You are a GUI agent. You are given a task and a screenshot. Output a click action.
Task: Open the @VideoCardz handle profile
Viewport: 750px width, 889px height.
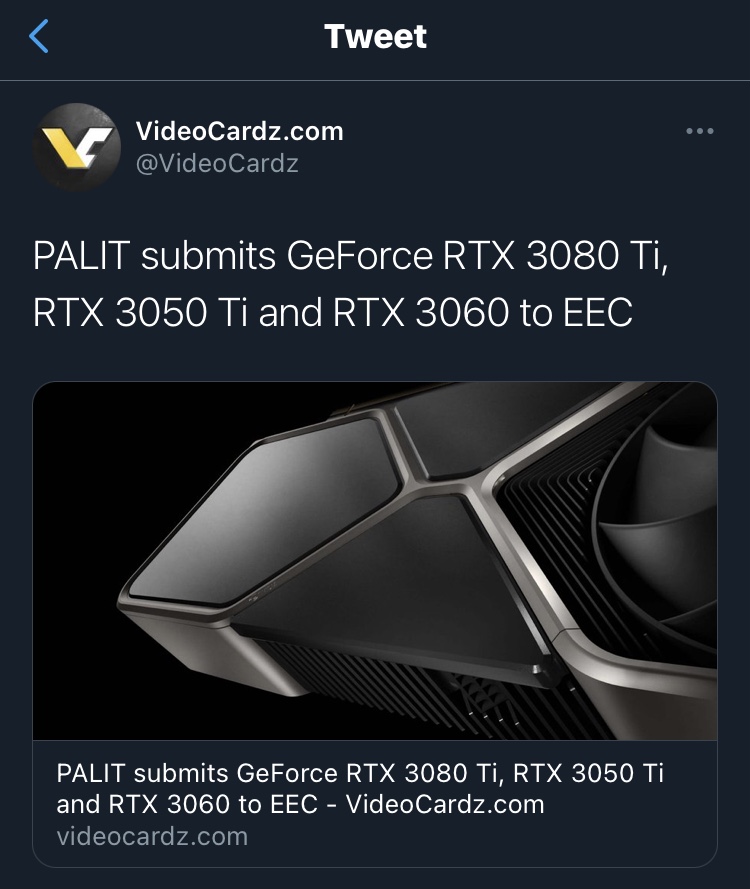pyautogui.click(x=217, y=163)
